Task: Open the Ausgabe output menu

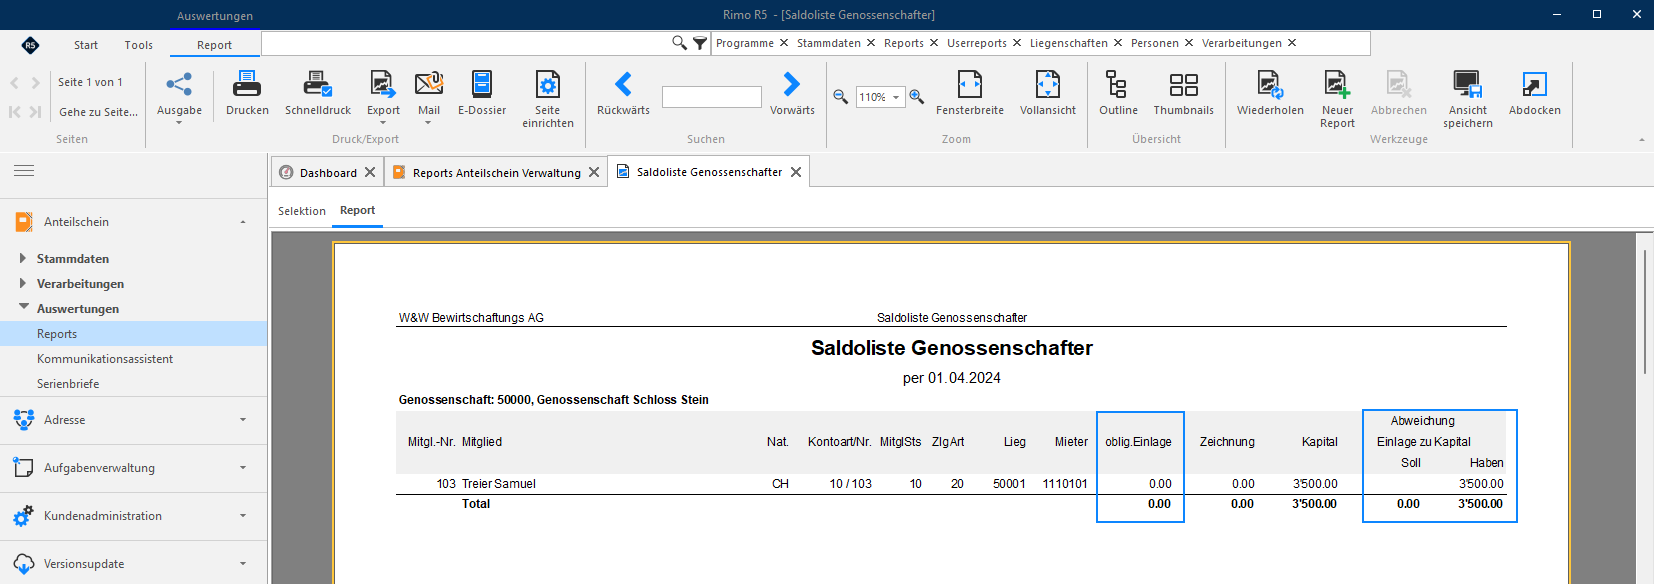Action: [x=179, y=97]
